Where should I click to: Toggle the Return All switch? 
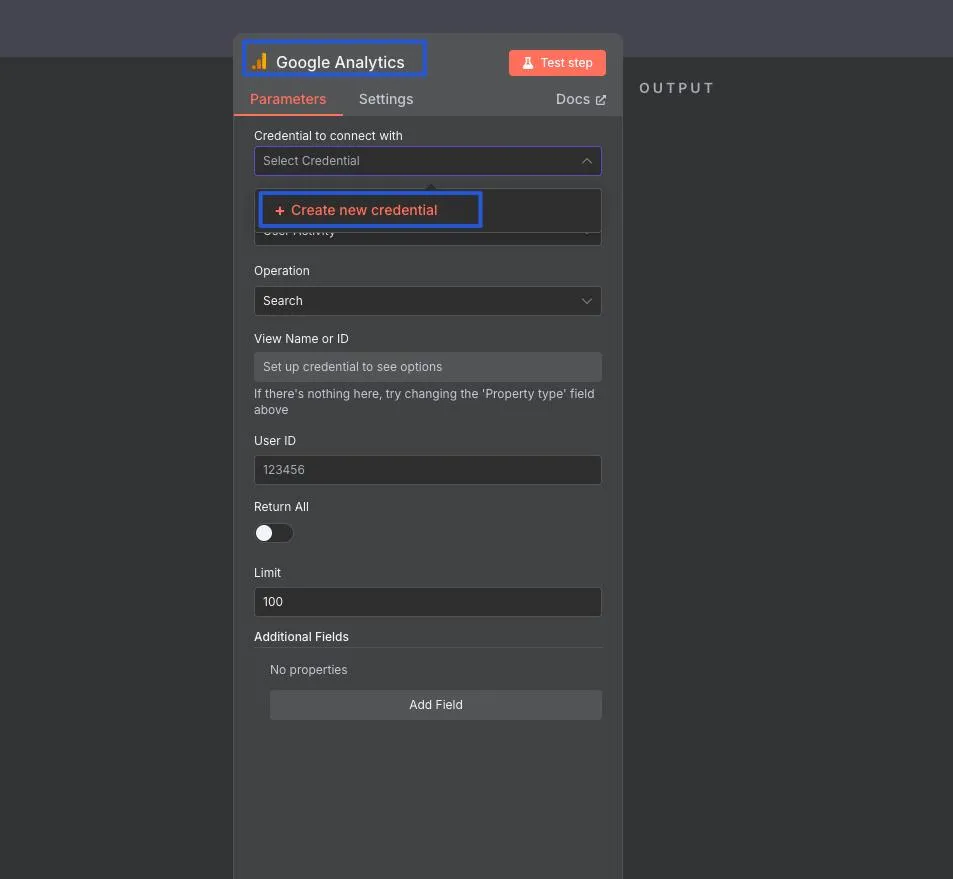(273, 533)
